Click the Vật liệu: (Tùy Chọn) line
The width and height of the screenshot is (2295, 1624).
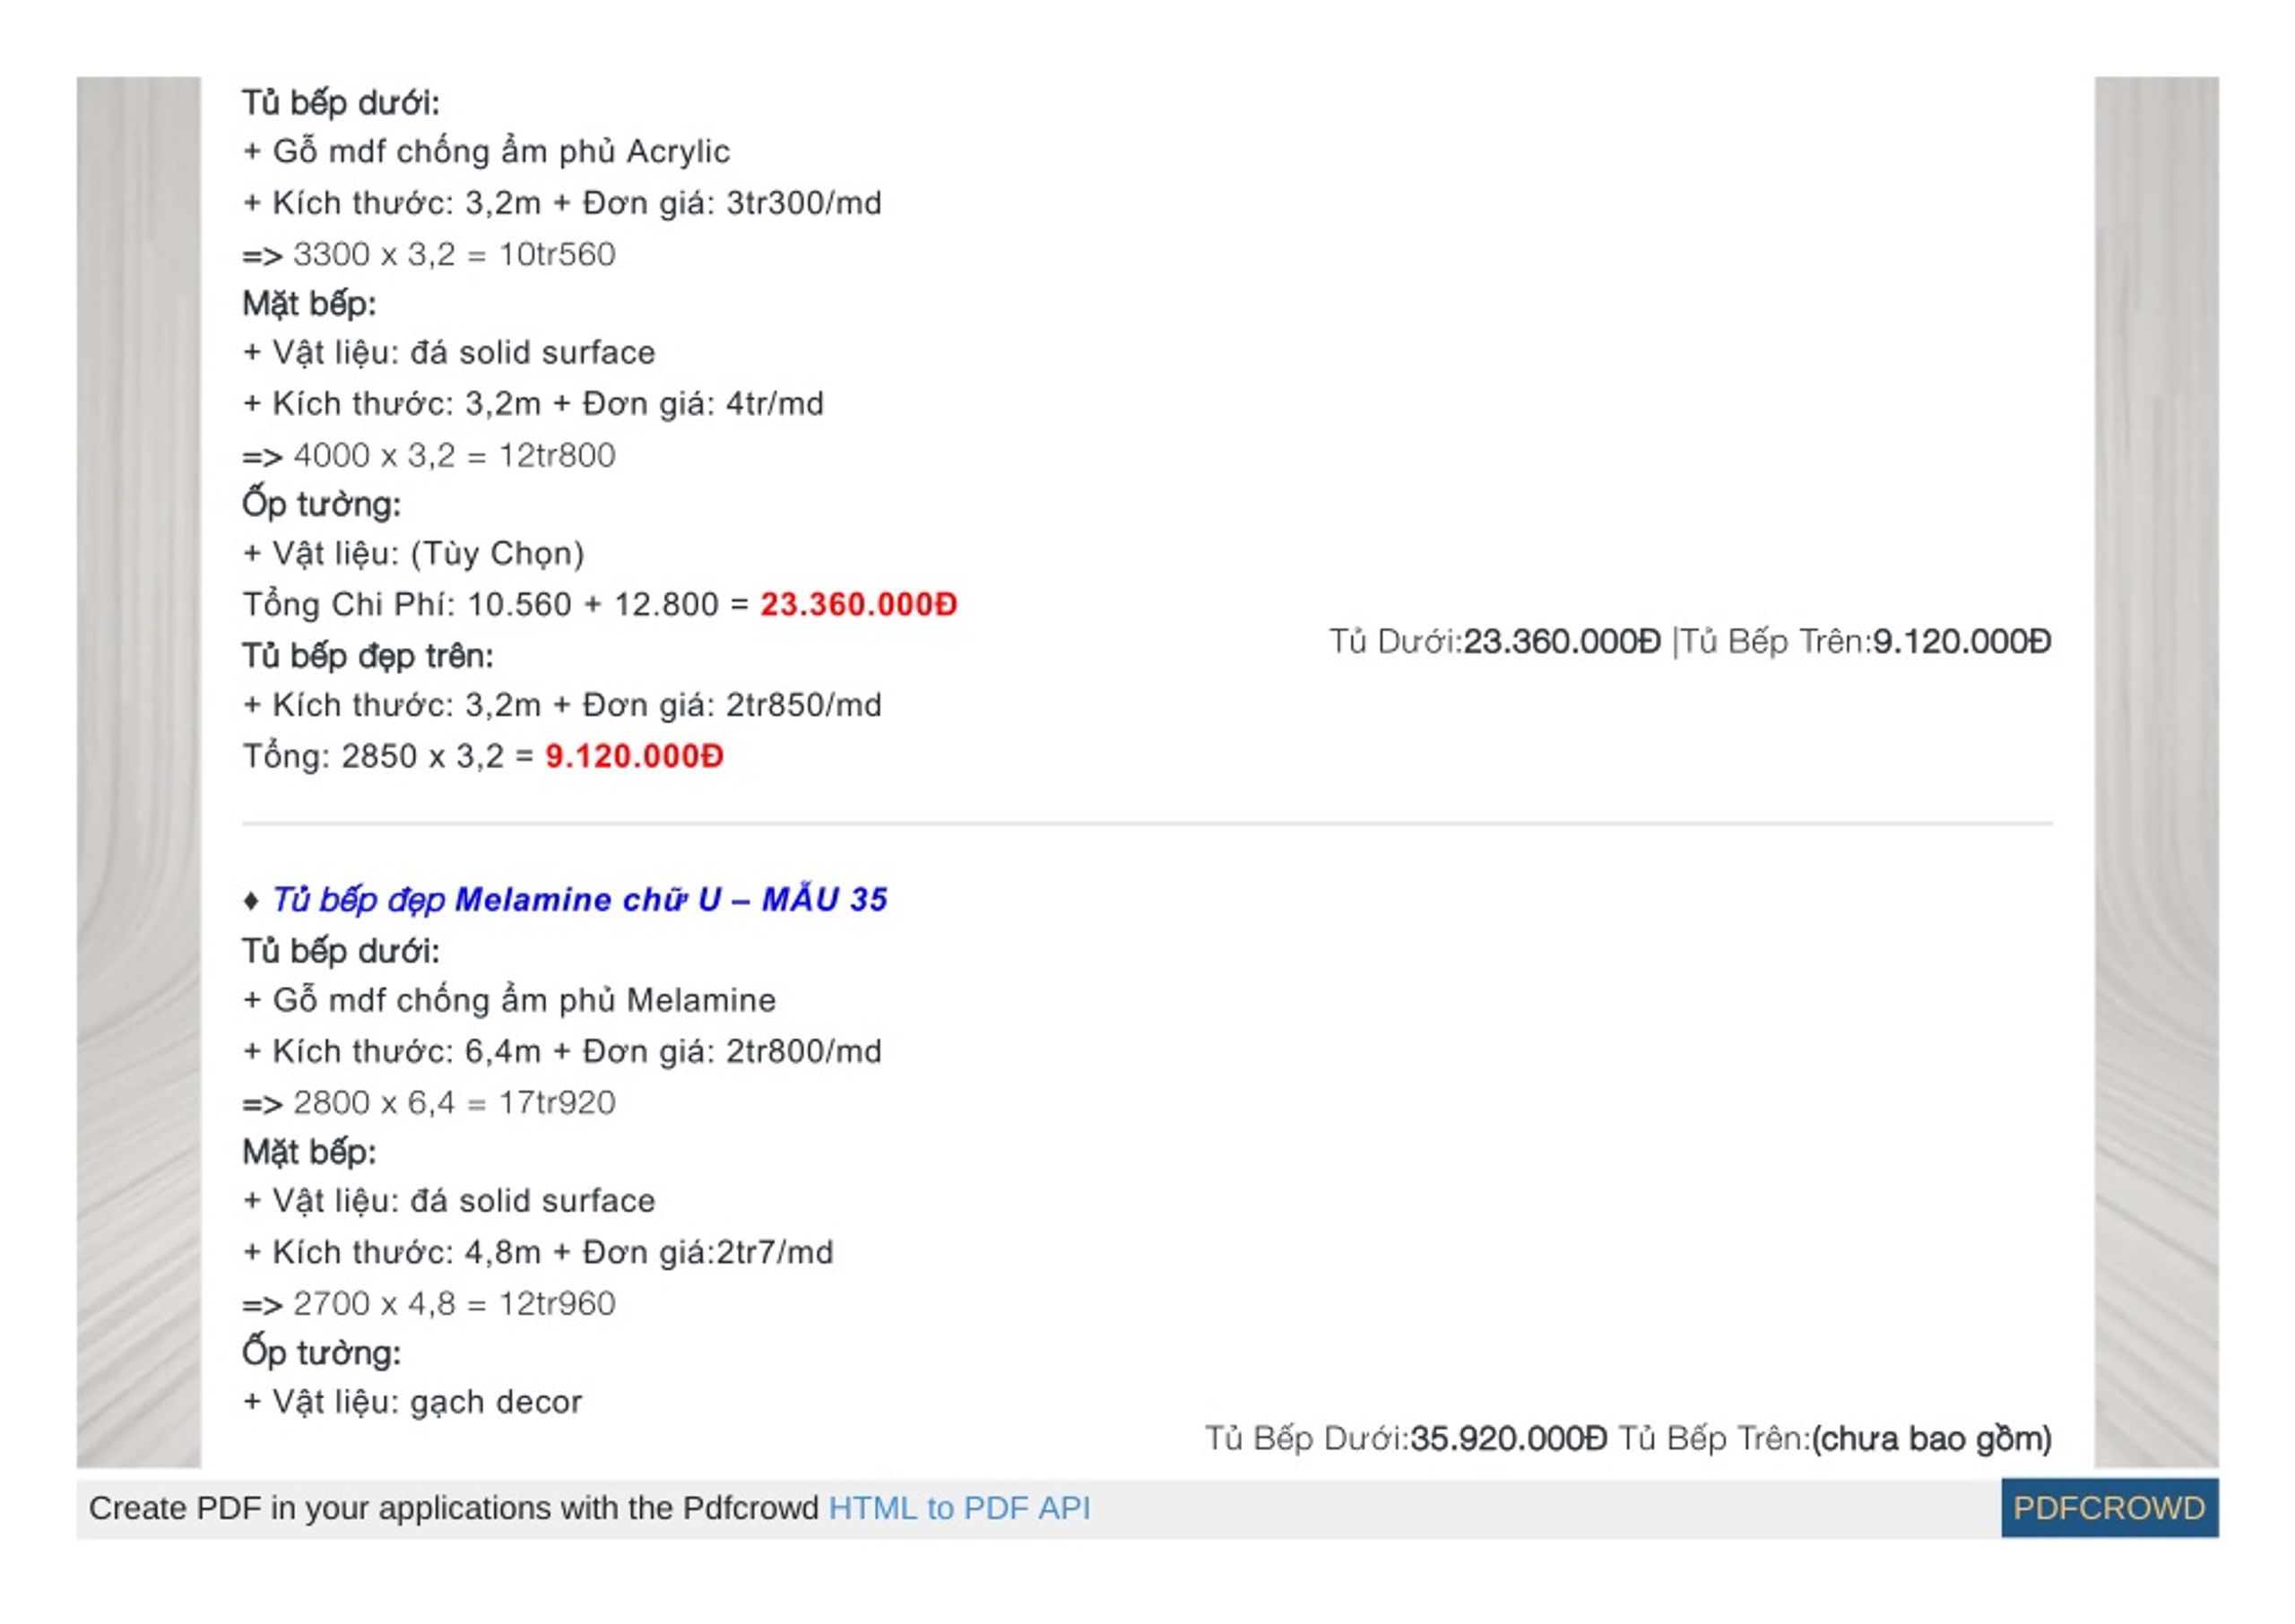413,553
